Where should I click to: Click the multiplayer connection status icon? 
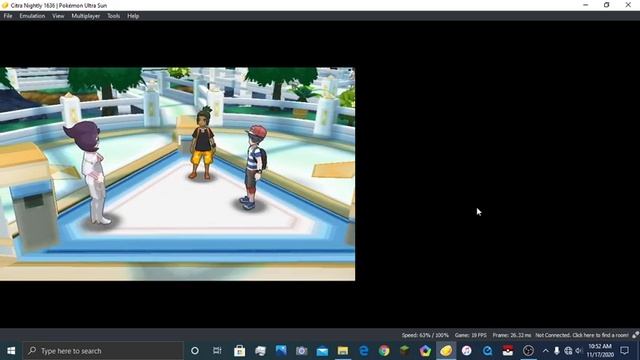pyautogui.click(x=636, y=335)
